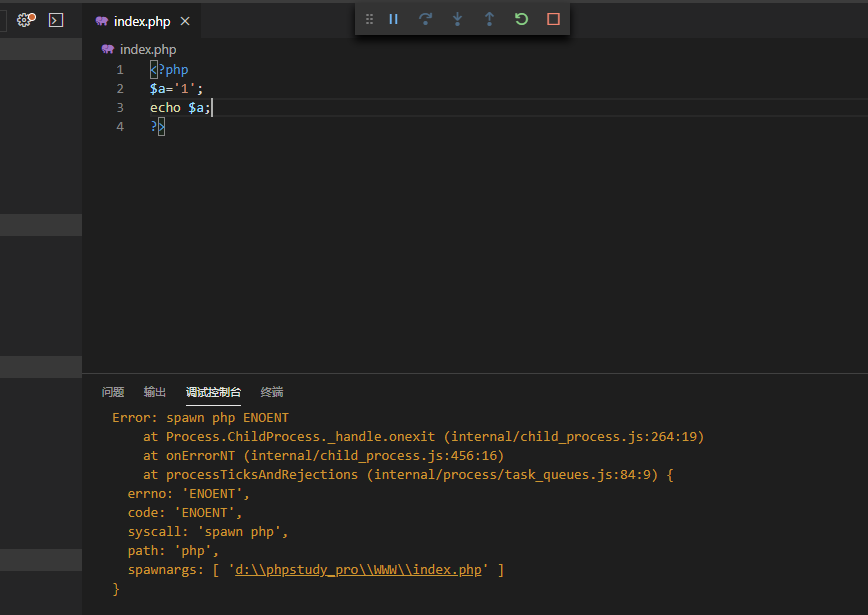Click the syscall: 'spawn php' line

208,531
